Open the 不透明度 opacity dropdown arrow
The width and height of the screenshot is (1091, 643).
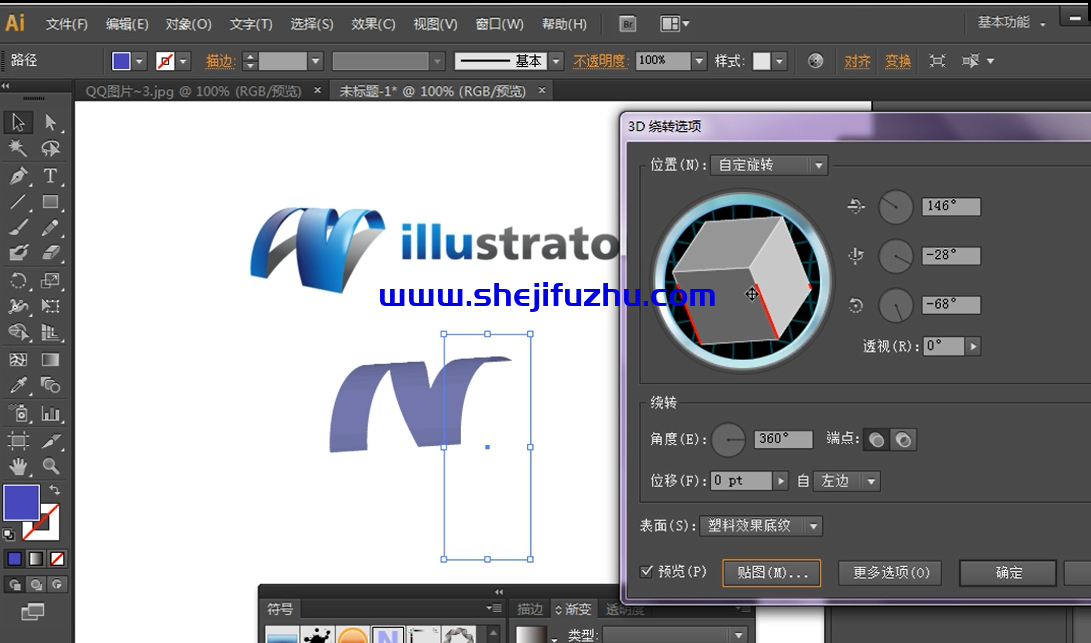pyautogui.click(x=699, y=61)
